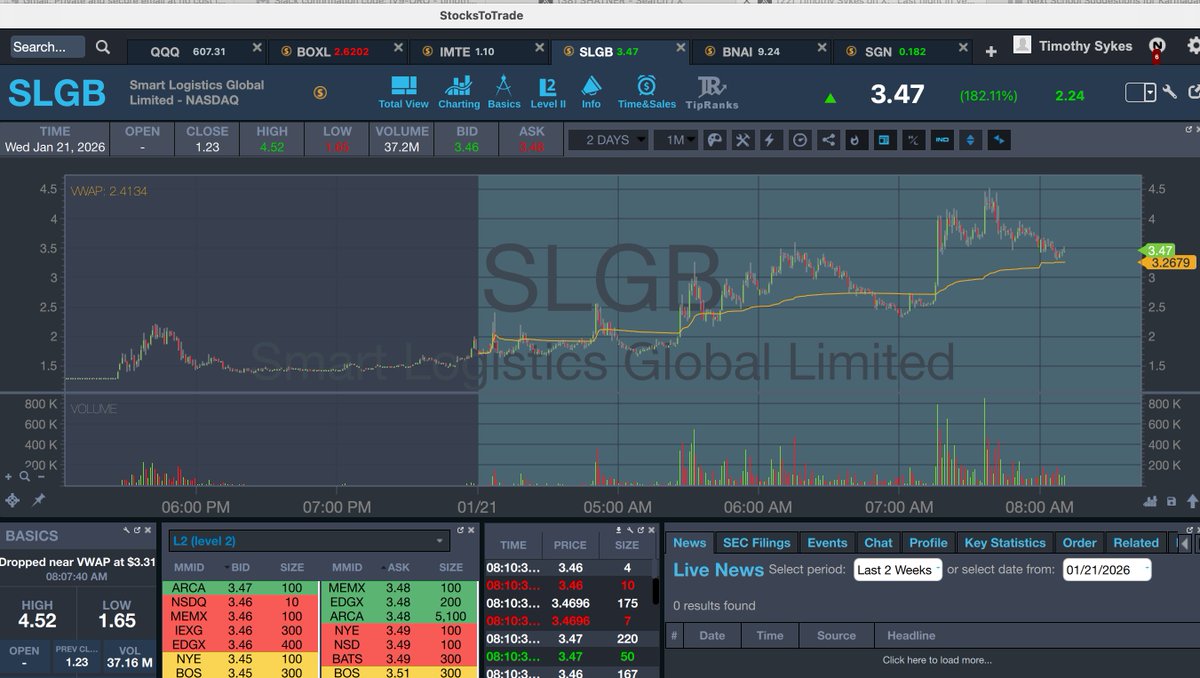The width and height of the screenshot is (1200, 678).
Task: Toggle the chart layout panel icon
Action: 884,140
